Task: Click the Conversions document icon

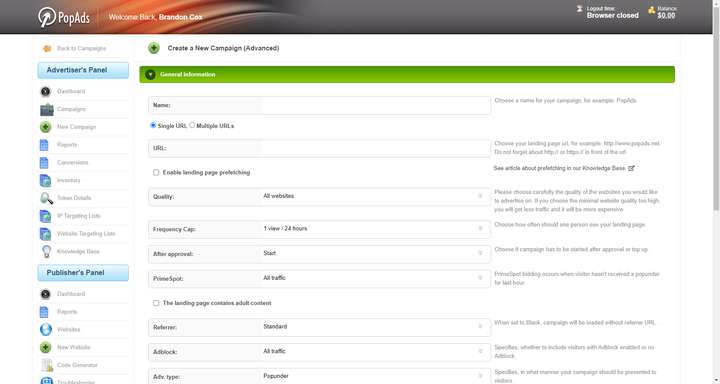Action: (44, 163)
